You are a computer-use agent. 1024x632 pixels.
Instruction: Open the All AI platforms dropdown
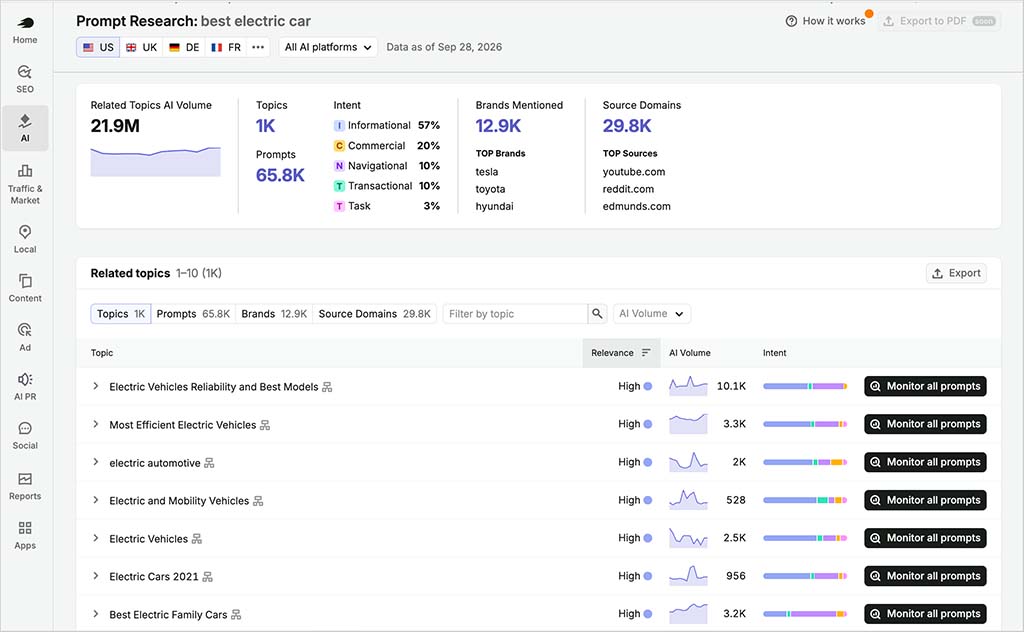[x=328, y=47]
